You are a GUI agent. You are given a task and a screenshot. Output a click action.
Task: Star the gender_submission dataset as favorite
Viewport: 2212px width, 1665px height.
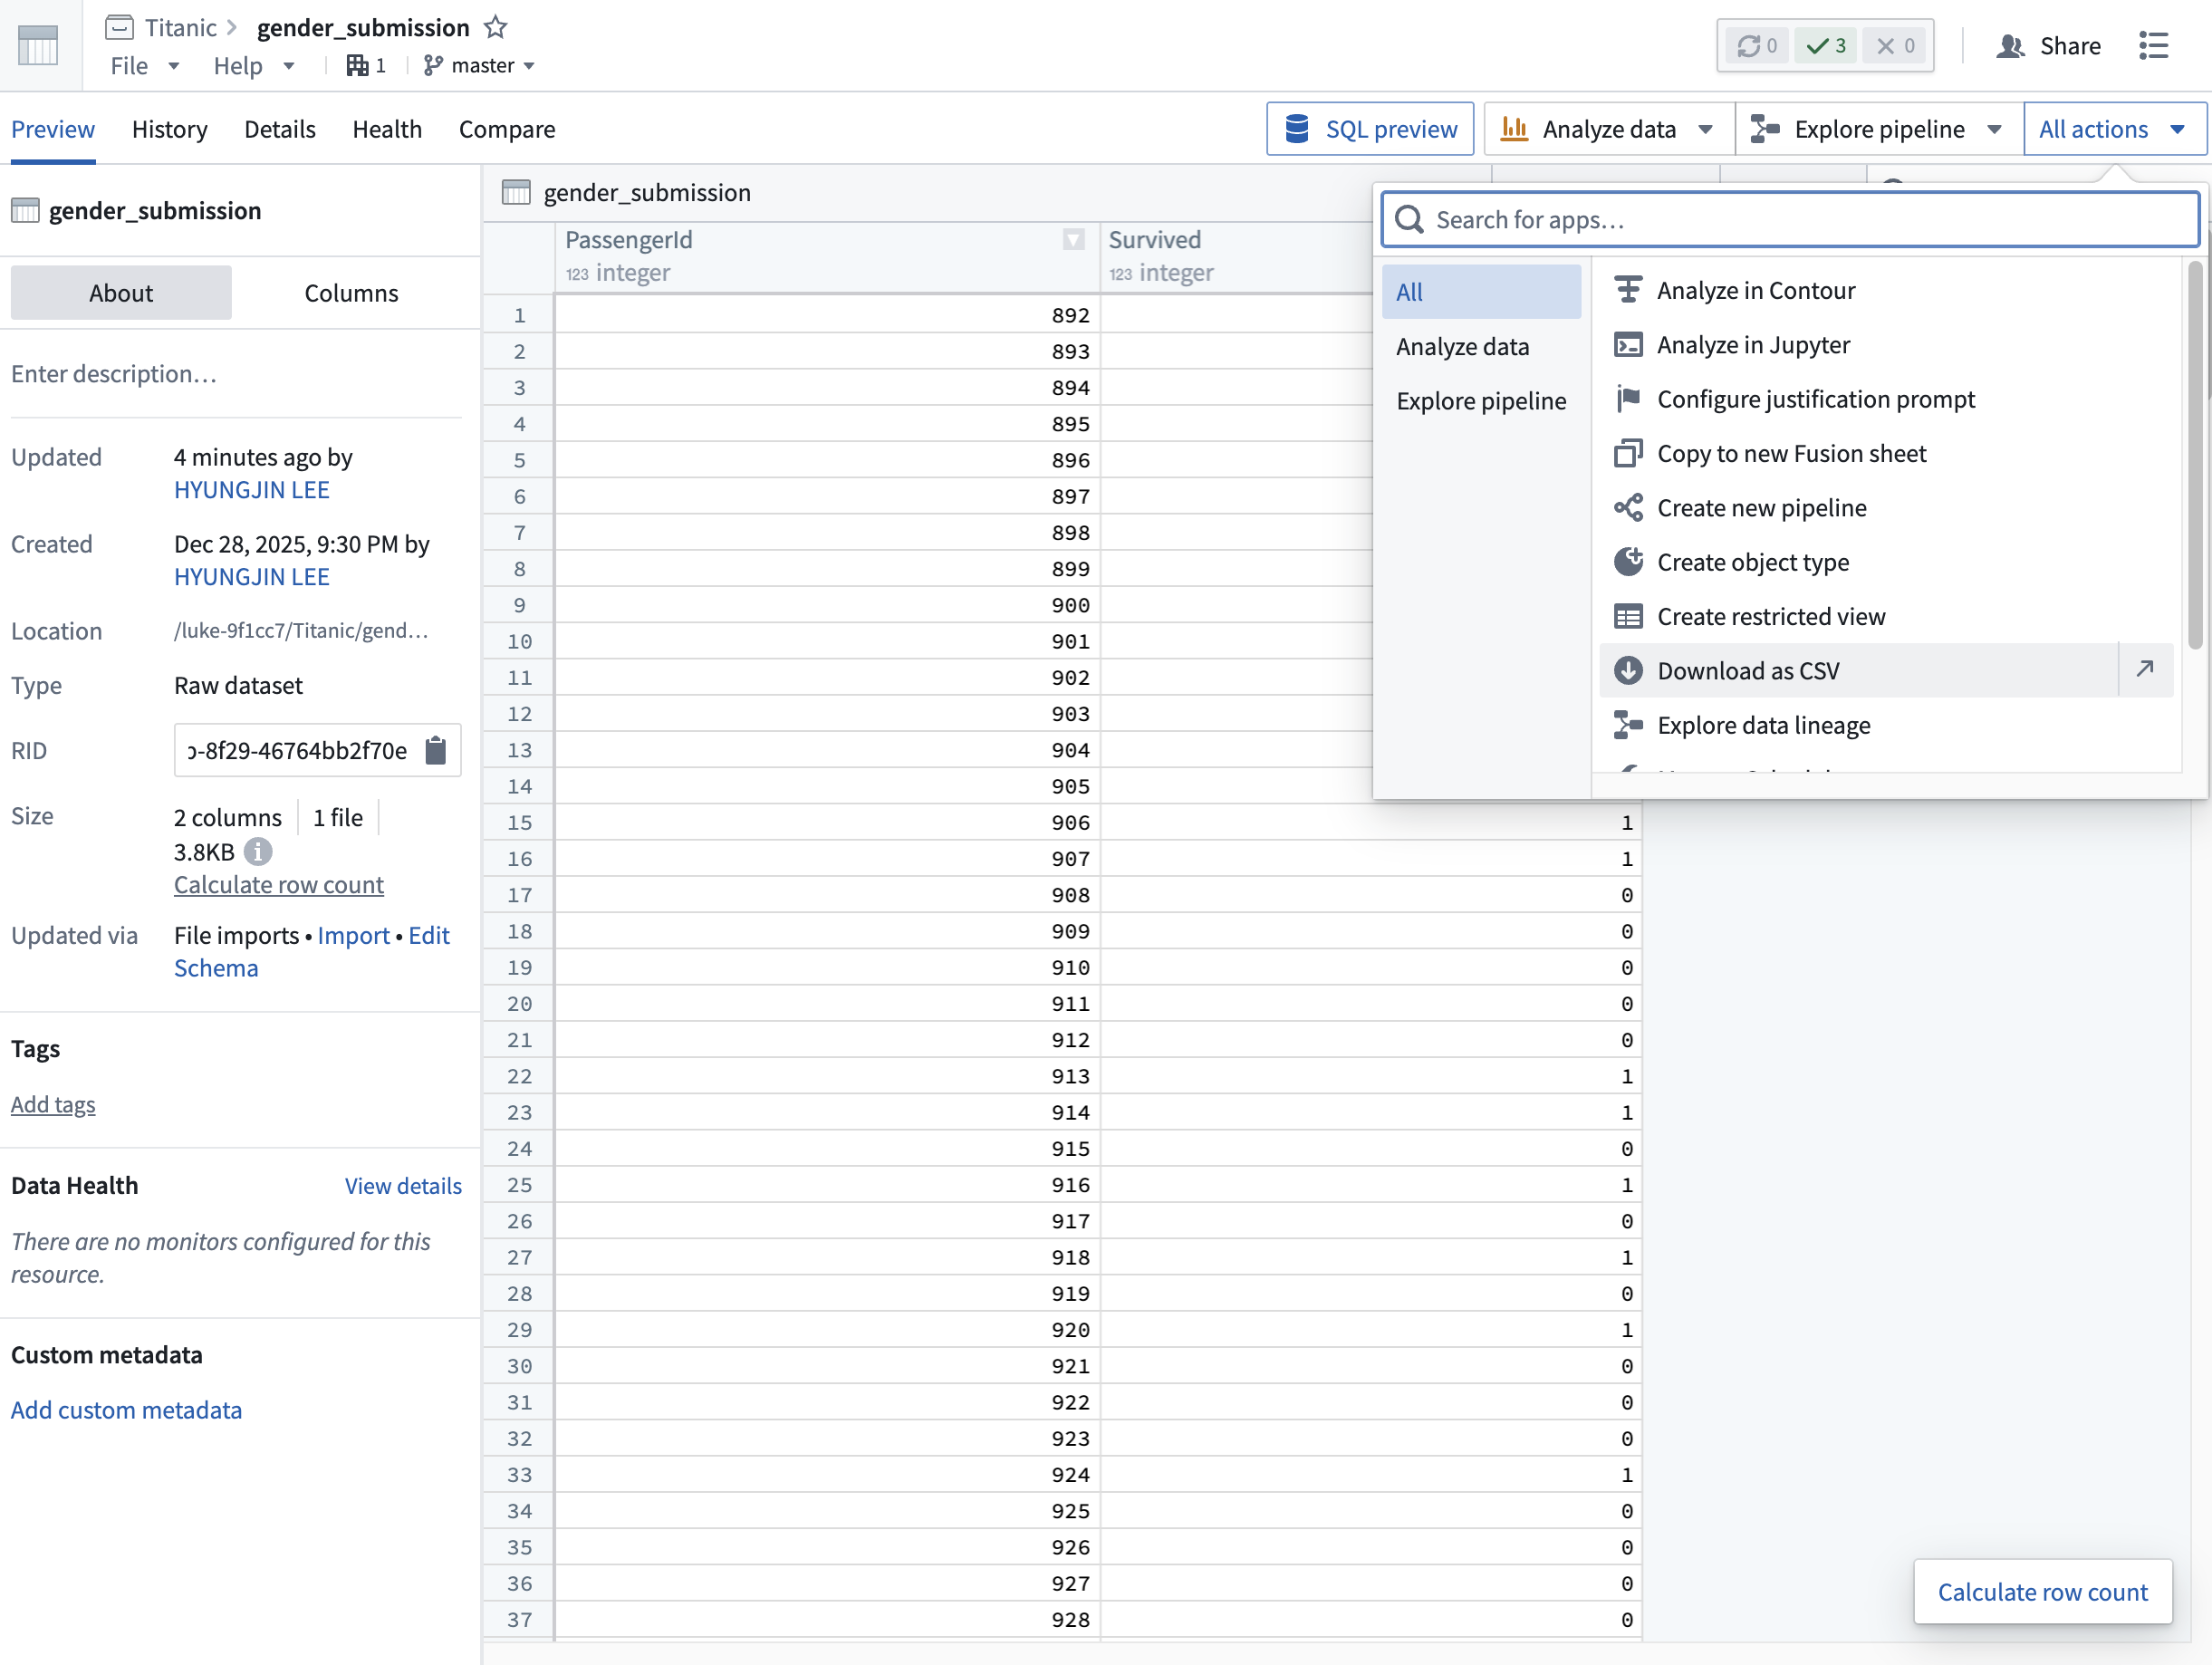click(x=495, y=27)
